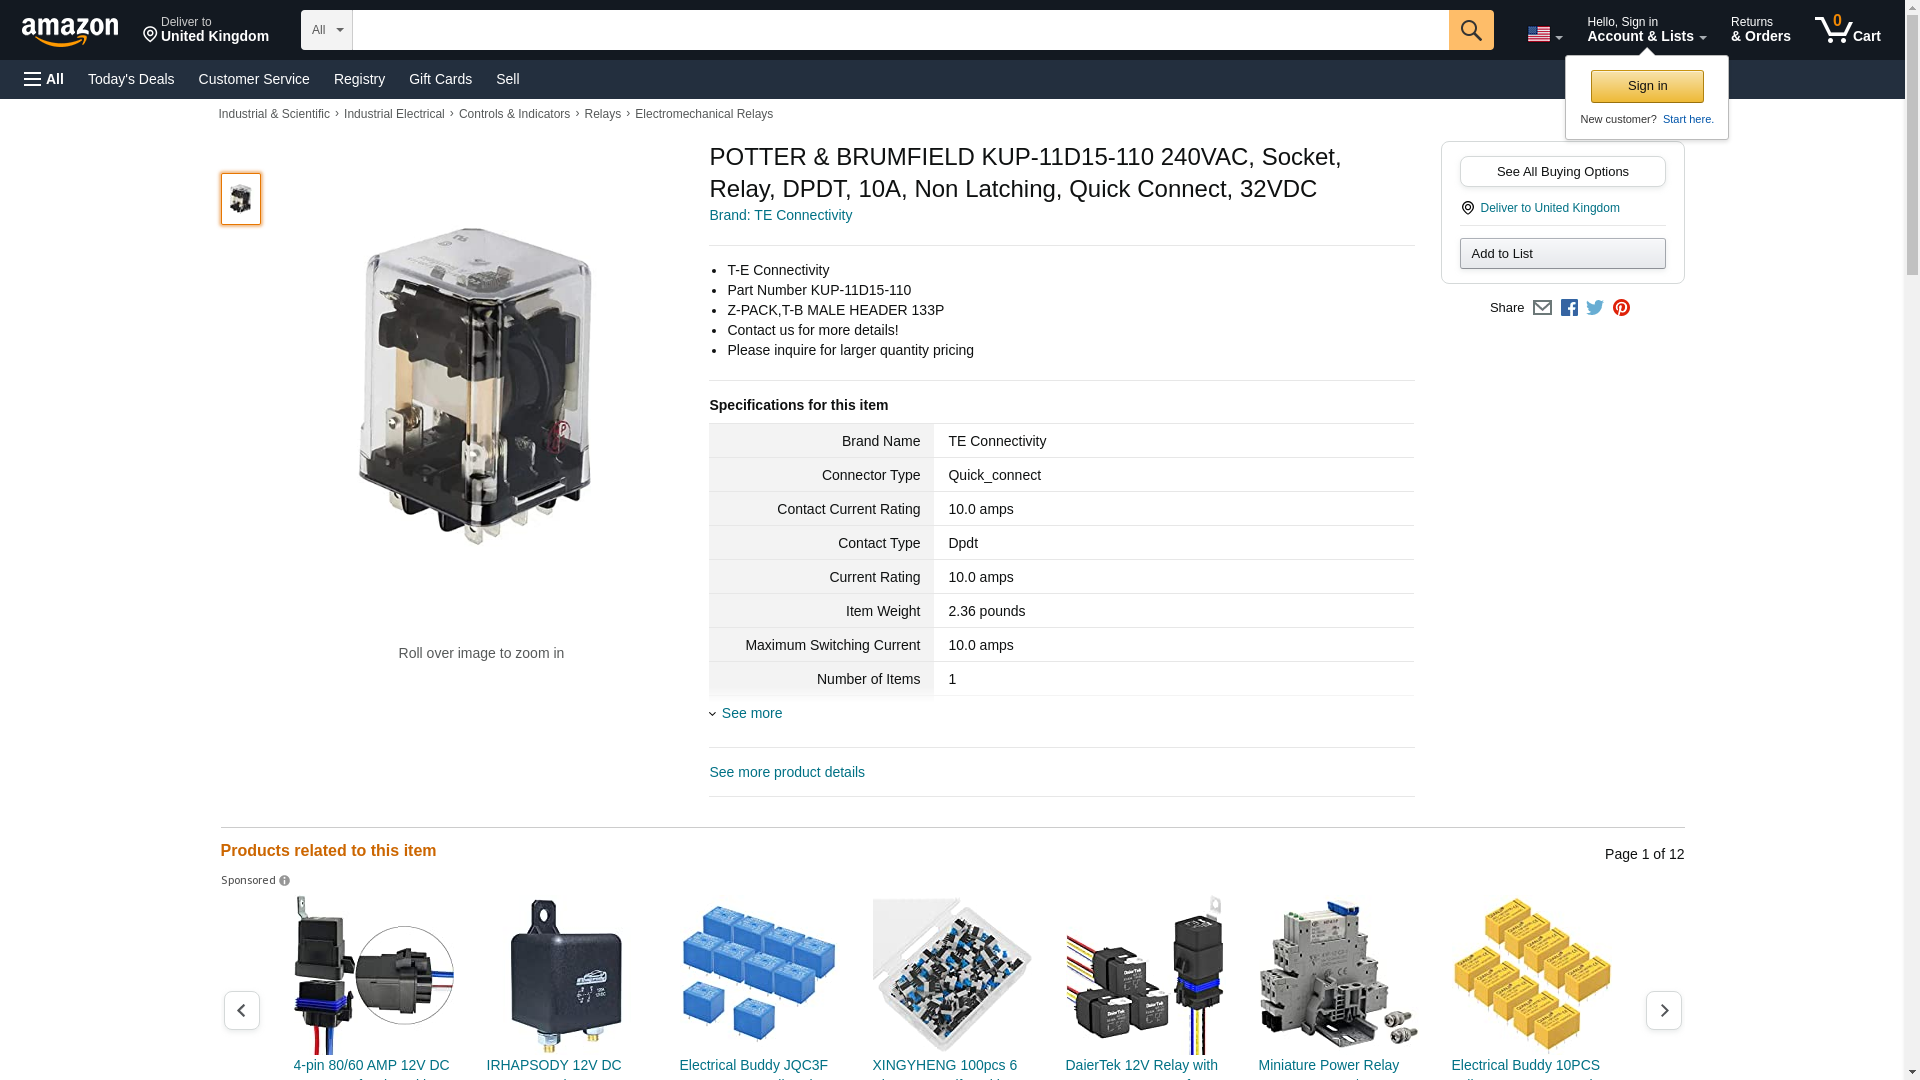Share product on Facebook icon
Screen dimensions: 1920x1080
pyautogui.click(x=1569, y=308)
